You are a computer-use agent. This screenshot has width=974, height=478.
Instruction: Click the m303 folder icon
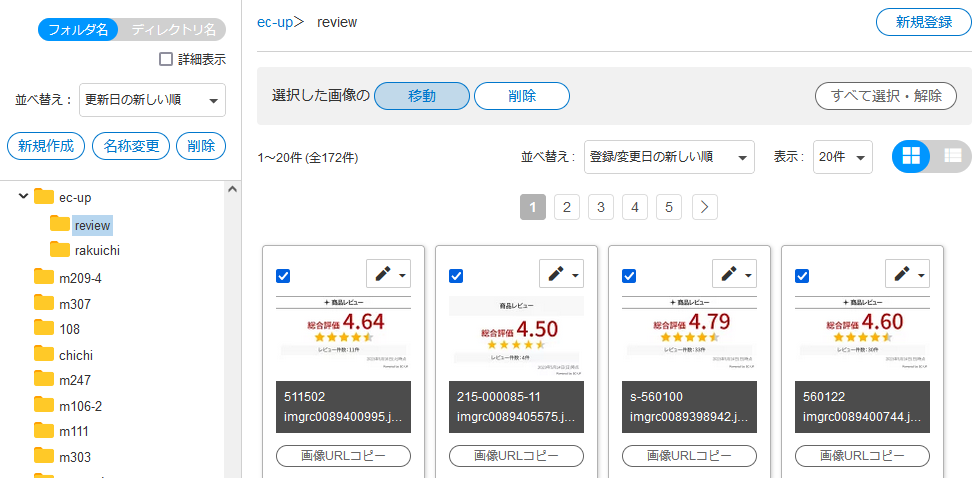click(x=44, y=456)
